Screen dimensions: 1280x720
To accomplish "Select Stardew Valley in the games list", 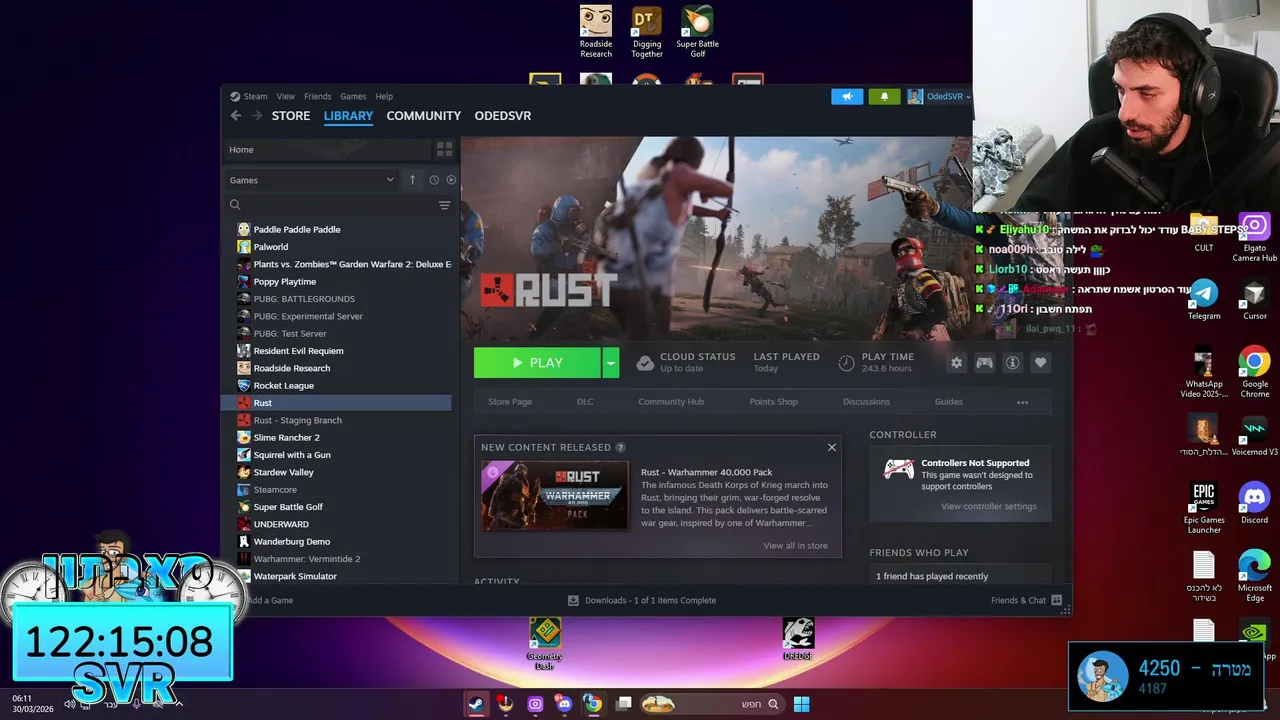I will (x=283, y=472).
